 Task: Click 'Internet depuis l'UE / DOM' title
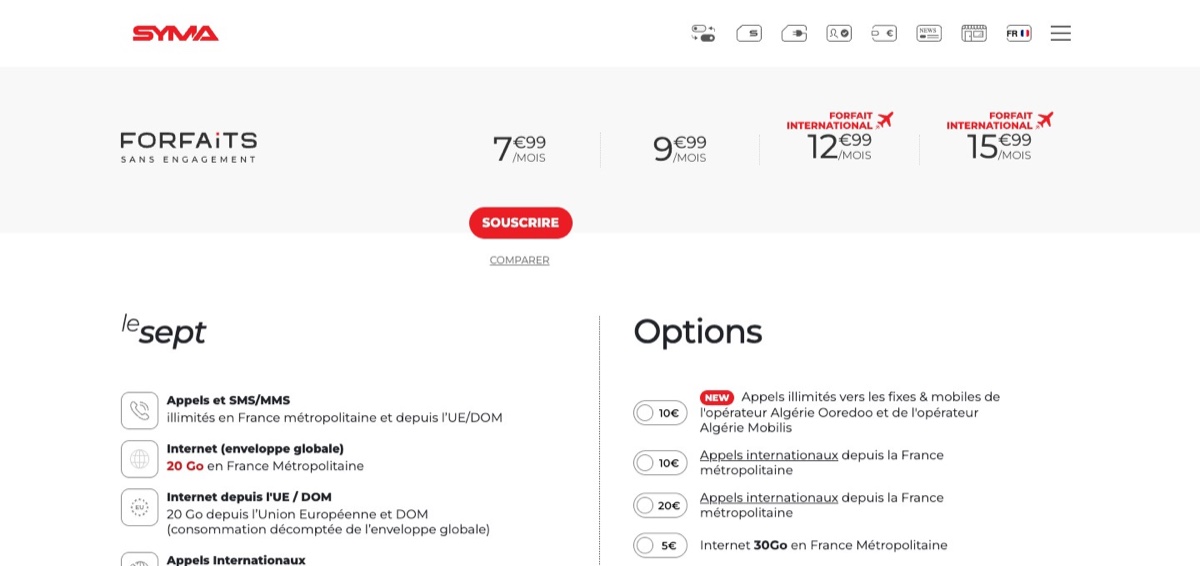click(x=249, y=497)
